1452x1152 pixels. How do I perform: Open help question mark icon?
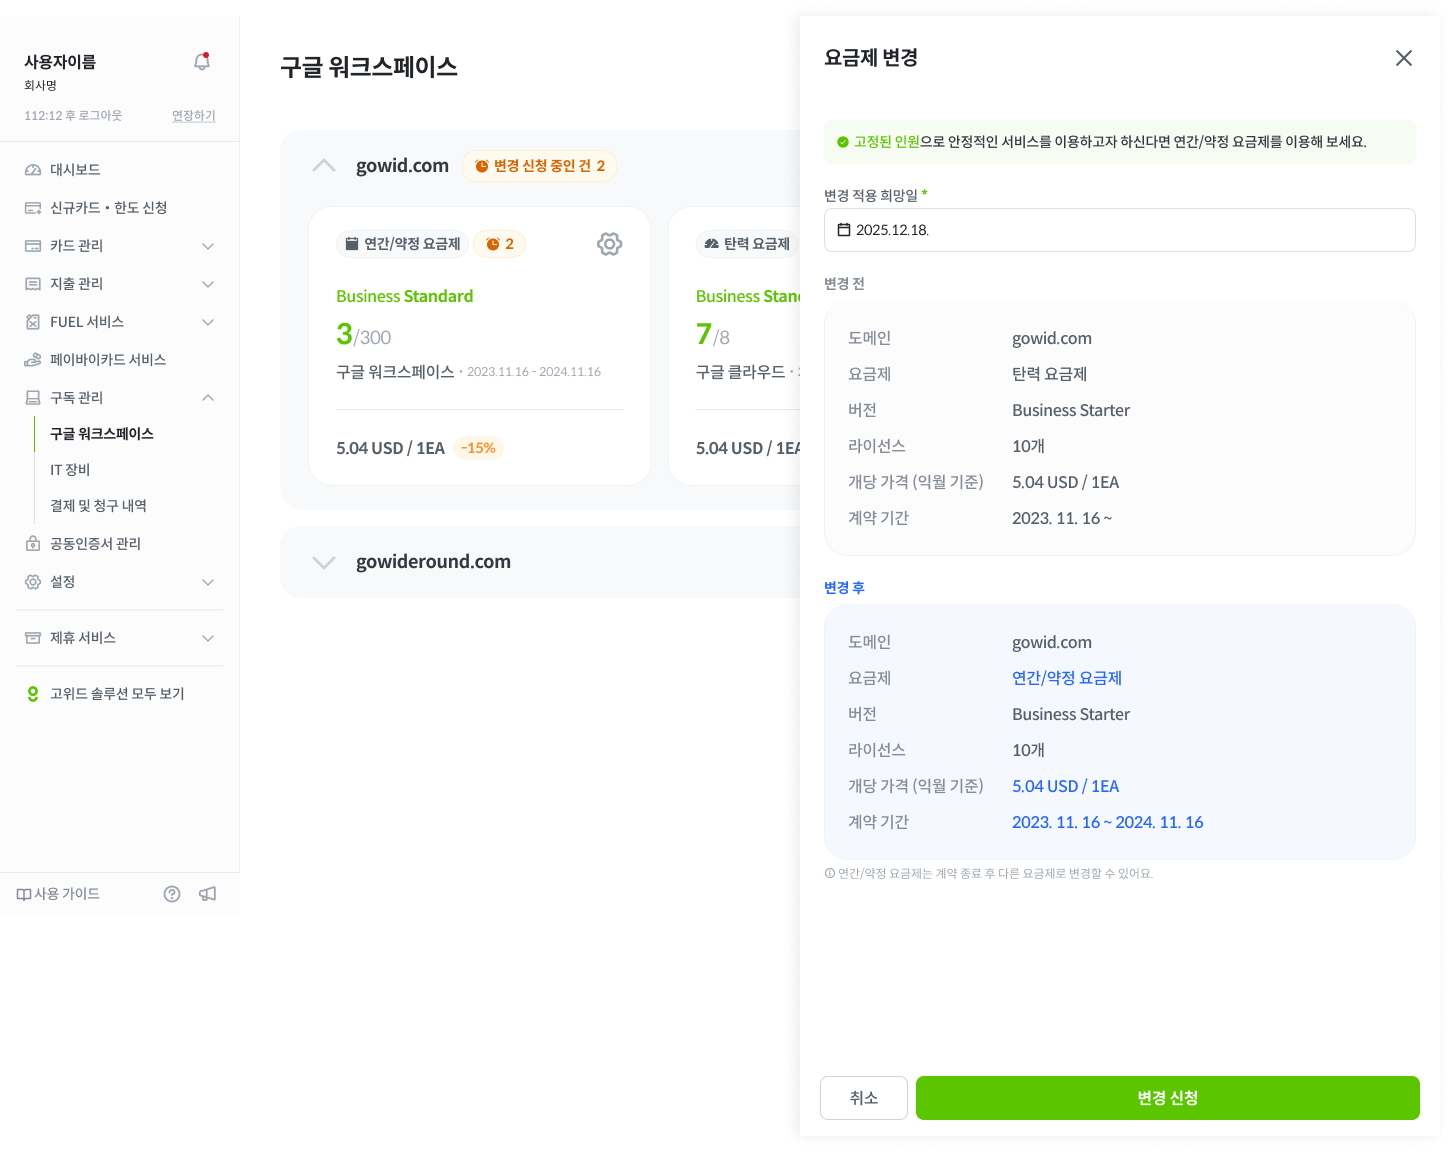[172, 894]
